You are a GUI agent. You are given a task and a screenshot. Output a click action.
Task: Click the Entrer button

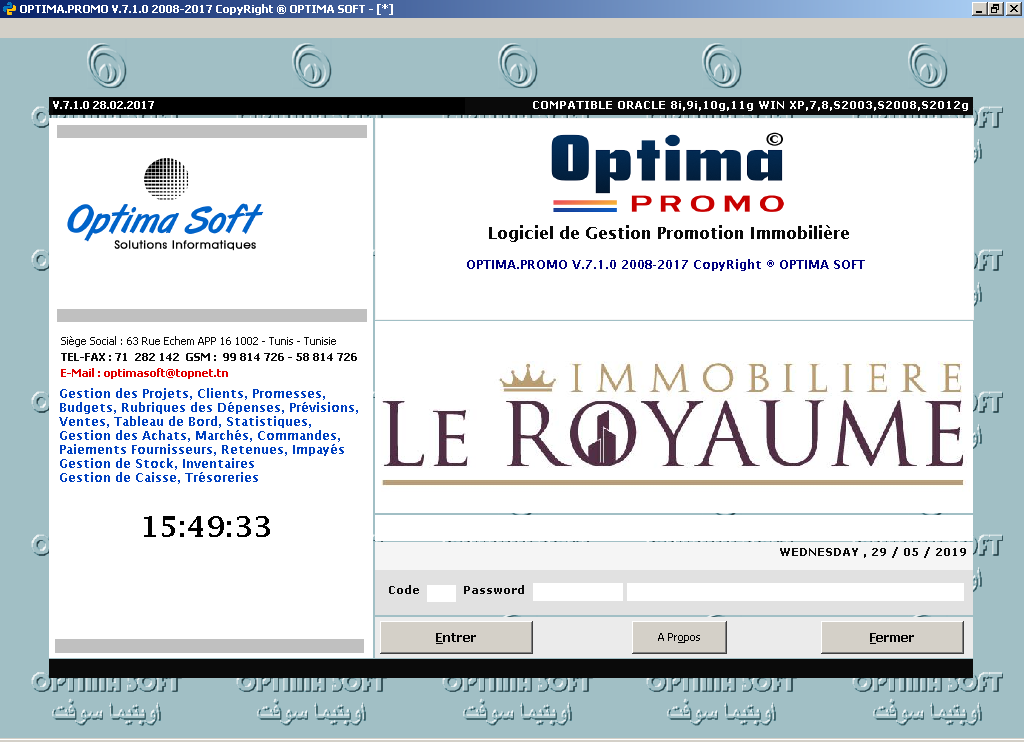(x=456, y=637)
